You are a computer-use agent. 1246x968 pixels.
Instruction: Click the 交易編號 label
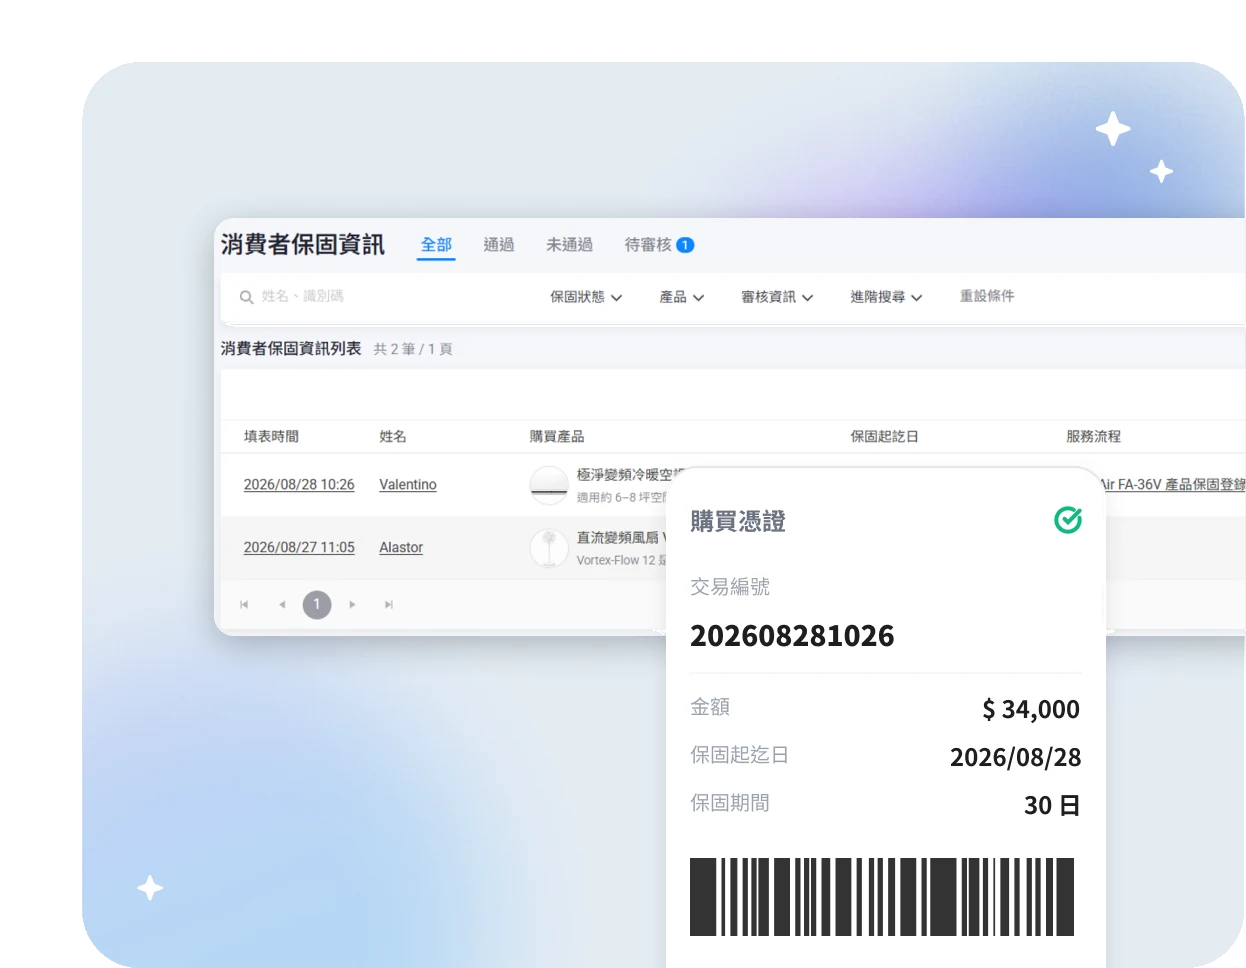click(730, 587)
